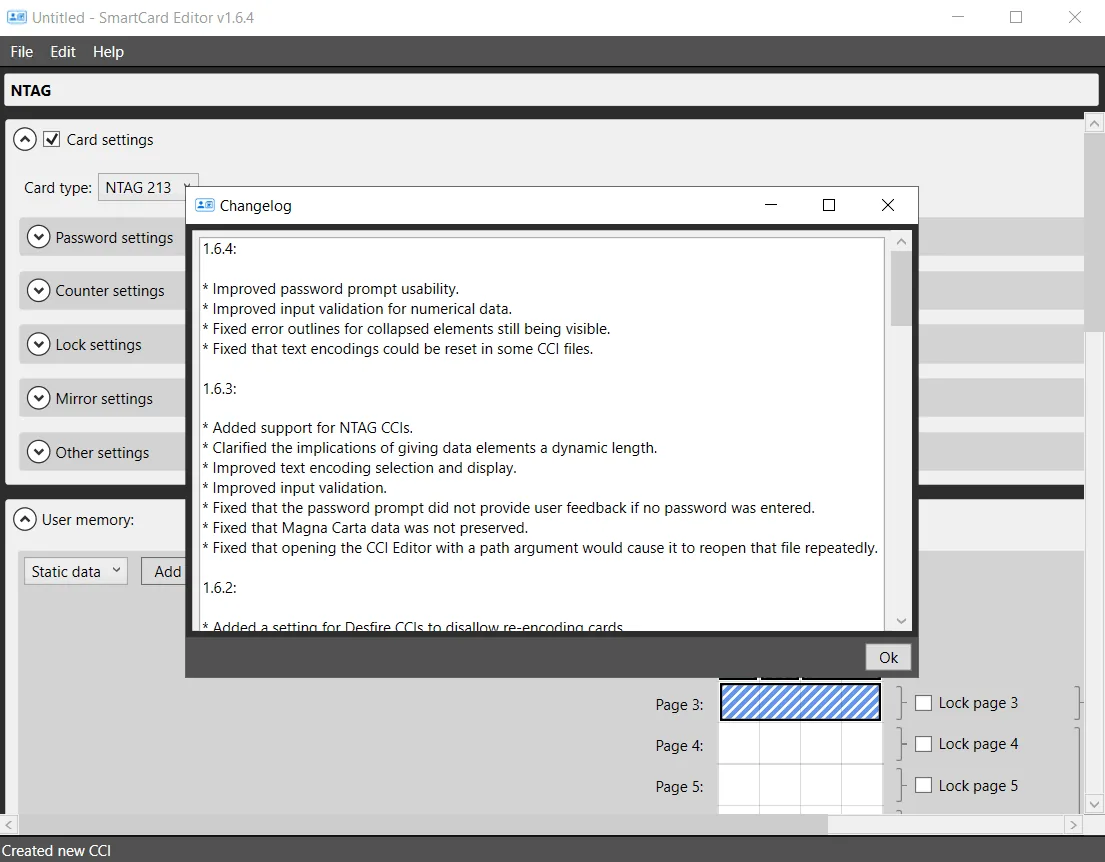Screen dimensions: 1105x862
Task: Expand Mirror settings section
Action: 38,398
